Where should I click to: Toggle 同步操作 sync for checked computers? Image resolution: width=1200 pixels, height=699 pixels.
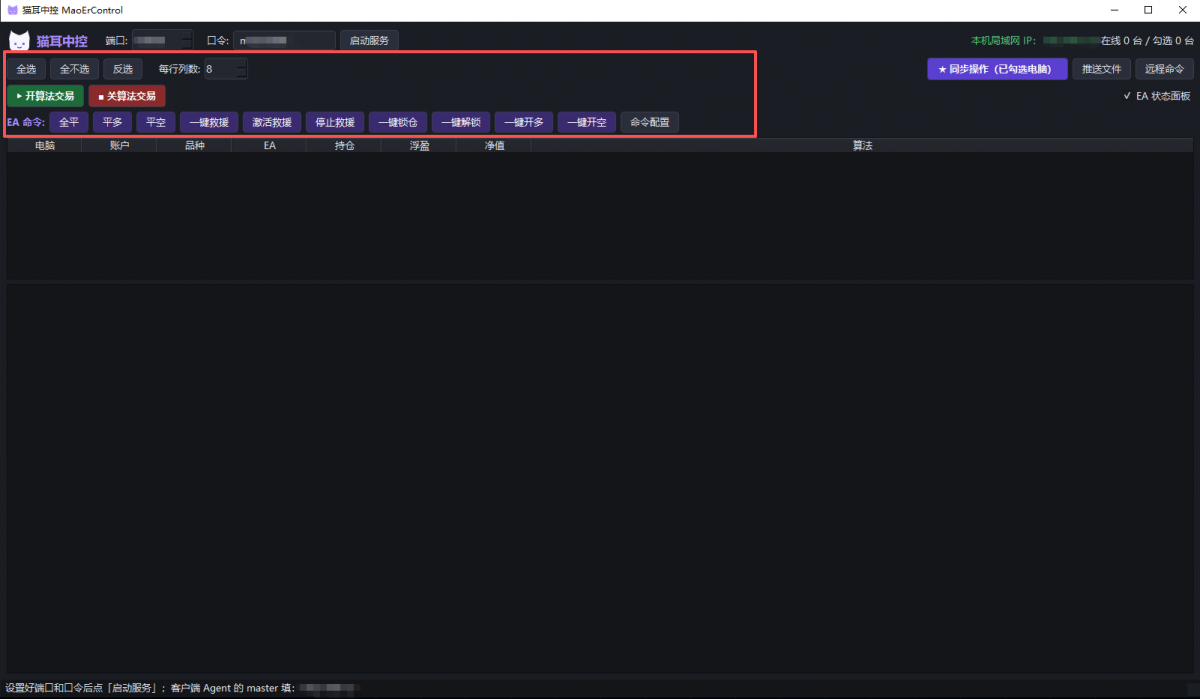pyautogui.click(x=997, y=69)
